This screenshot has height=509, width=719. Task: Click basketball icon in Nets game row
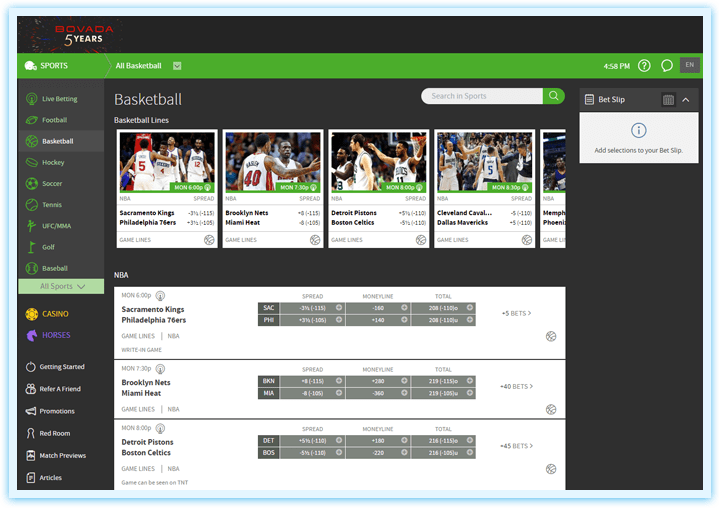coord(551,409)
